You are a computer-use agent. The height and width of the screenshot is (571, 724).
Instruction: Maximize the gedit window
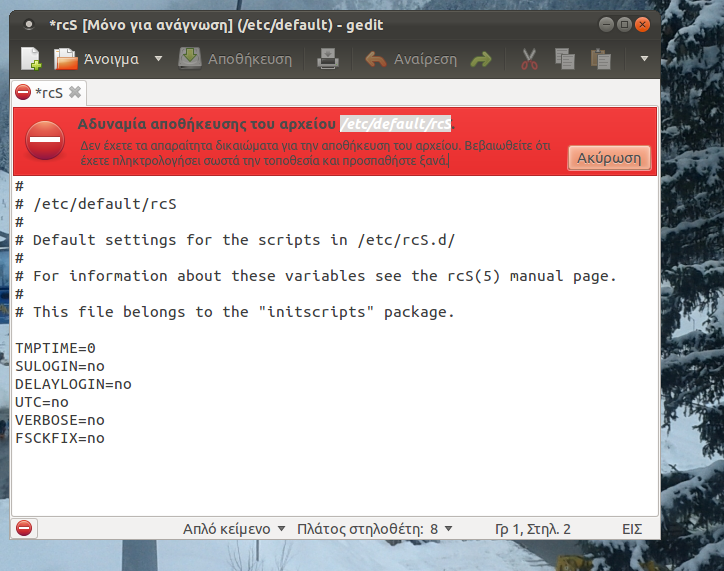click(624, 24)
